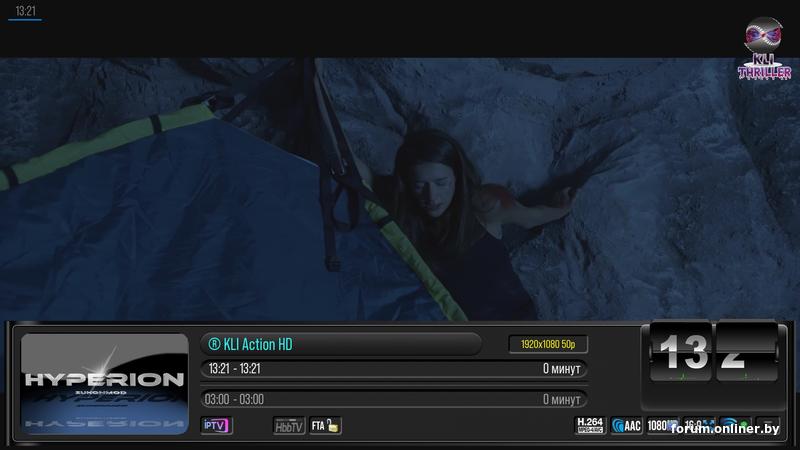This screenshot has width=800, height=450.
Task: Click the AAC audio codec icon
Action: coord(627,425)
